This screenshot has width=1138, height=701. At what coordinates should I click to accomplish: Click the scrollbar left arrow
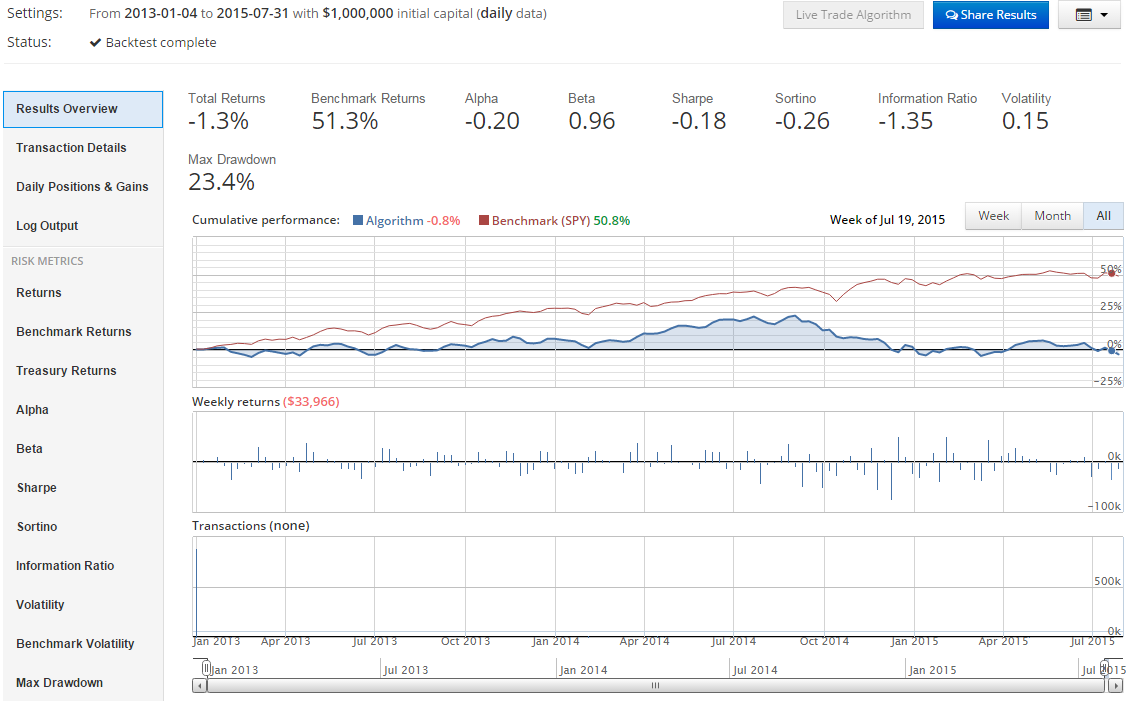pos(200,686)
